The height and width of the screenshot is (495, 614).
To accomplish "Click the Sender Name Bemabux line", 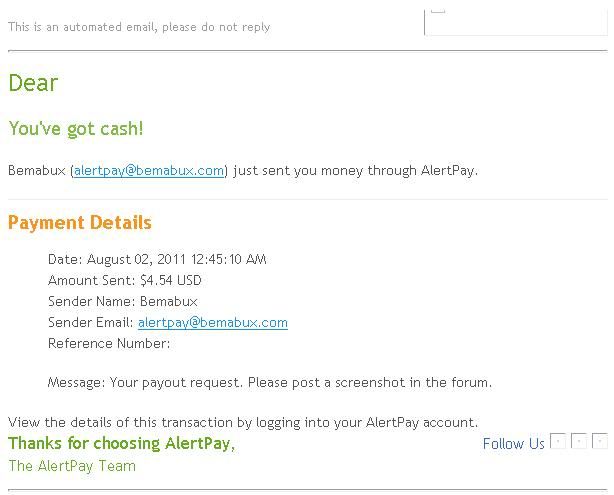I will (x=123, y=302).
